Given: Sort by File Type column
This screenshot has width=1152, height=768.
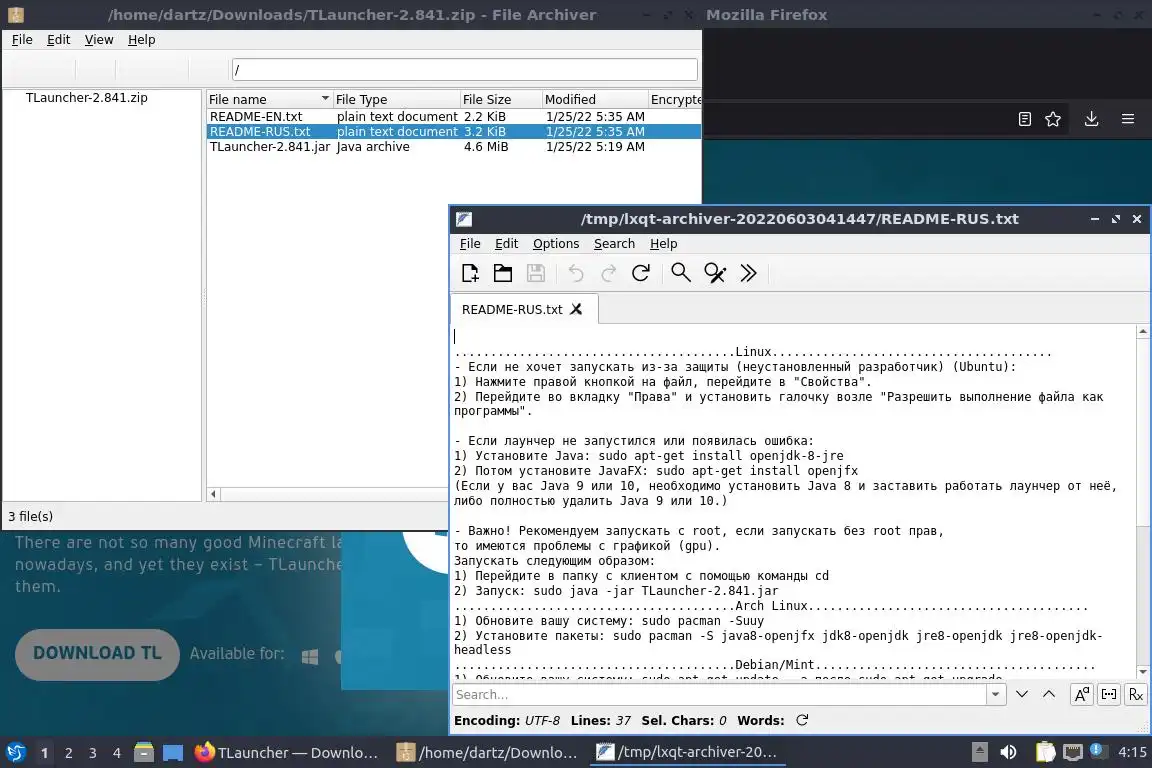Looking at the screenshot, I should pos(396,99).
